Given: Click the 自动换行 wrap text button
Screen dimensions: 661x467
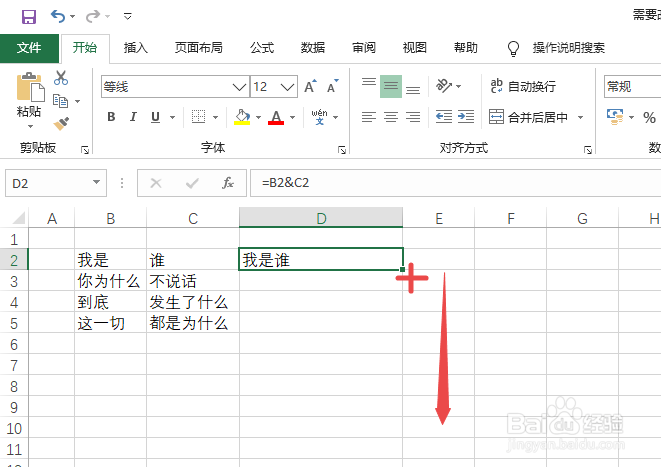Looking at the screenshot, I should click(523, 86).
